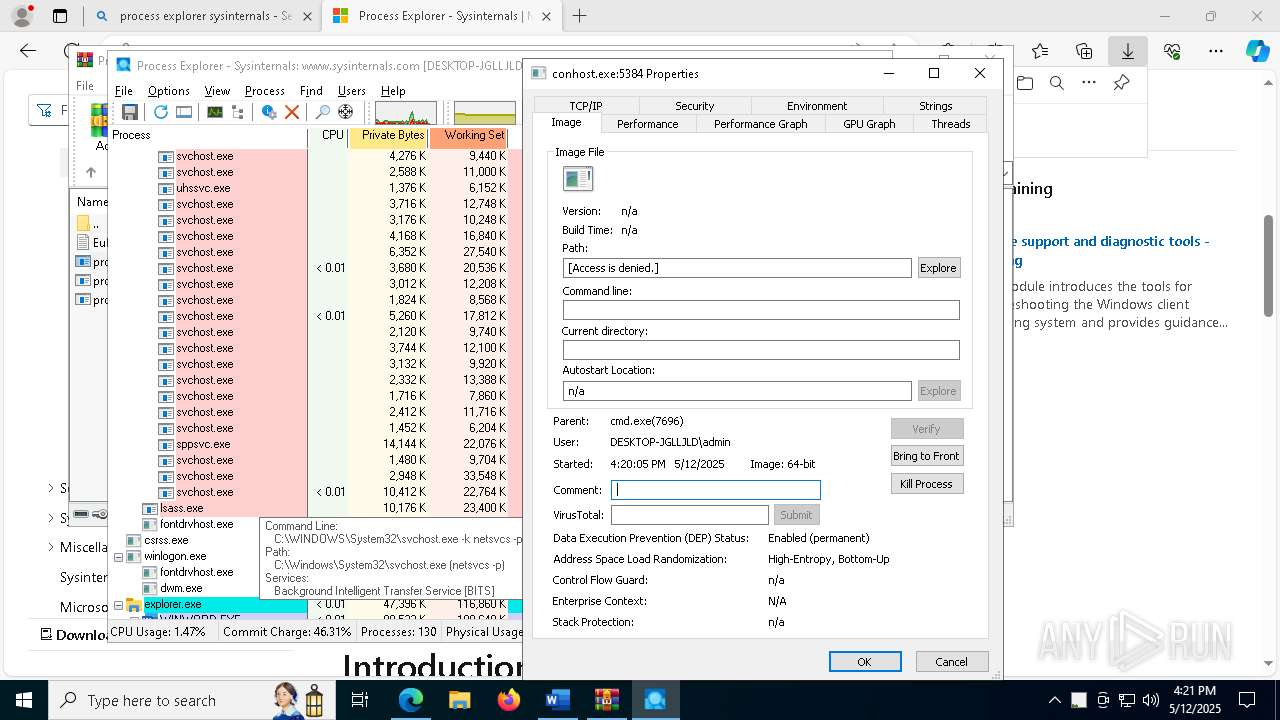Viewport: 1280px width, 720px height.
Task: Click the image file icon in Properties
Action: 578,179
